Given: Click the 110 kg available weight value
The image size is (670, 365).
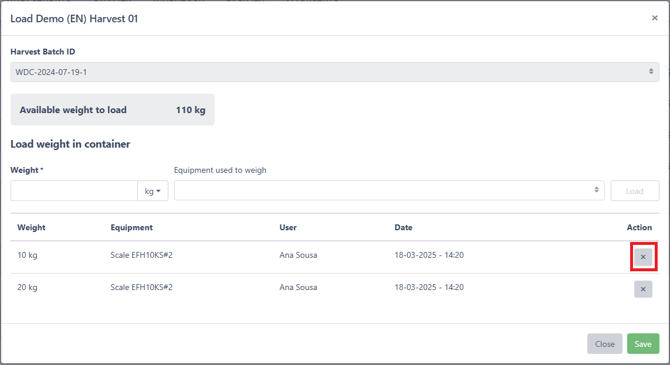Looking at the screenshot, I should [191, 110].
